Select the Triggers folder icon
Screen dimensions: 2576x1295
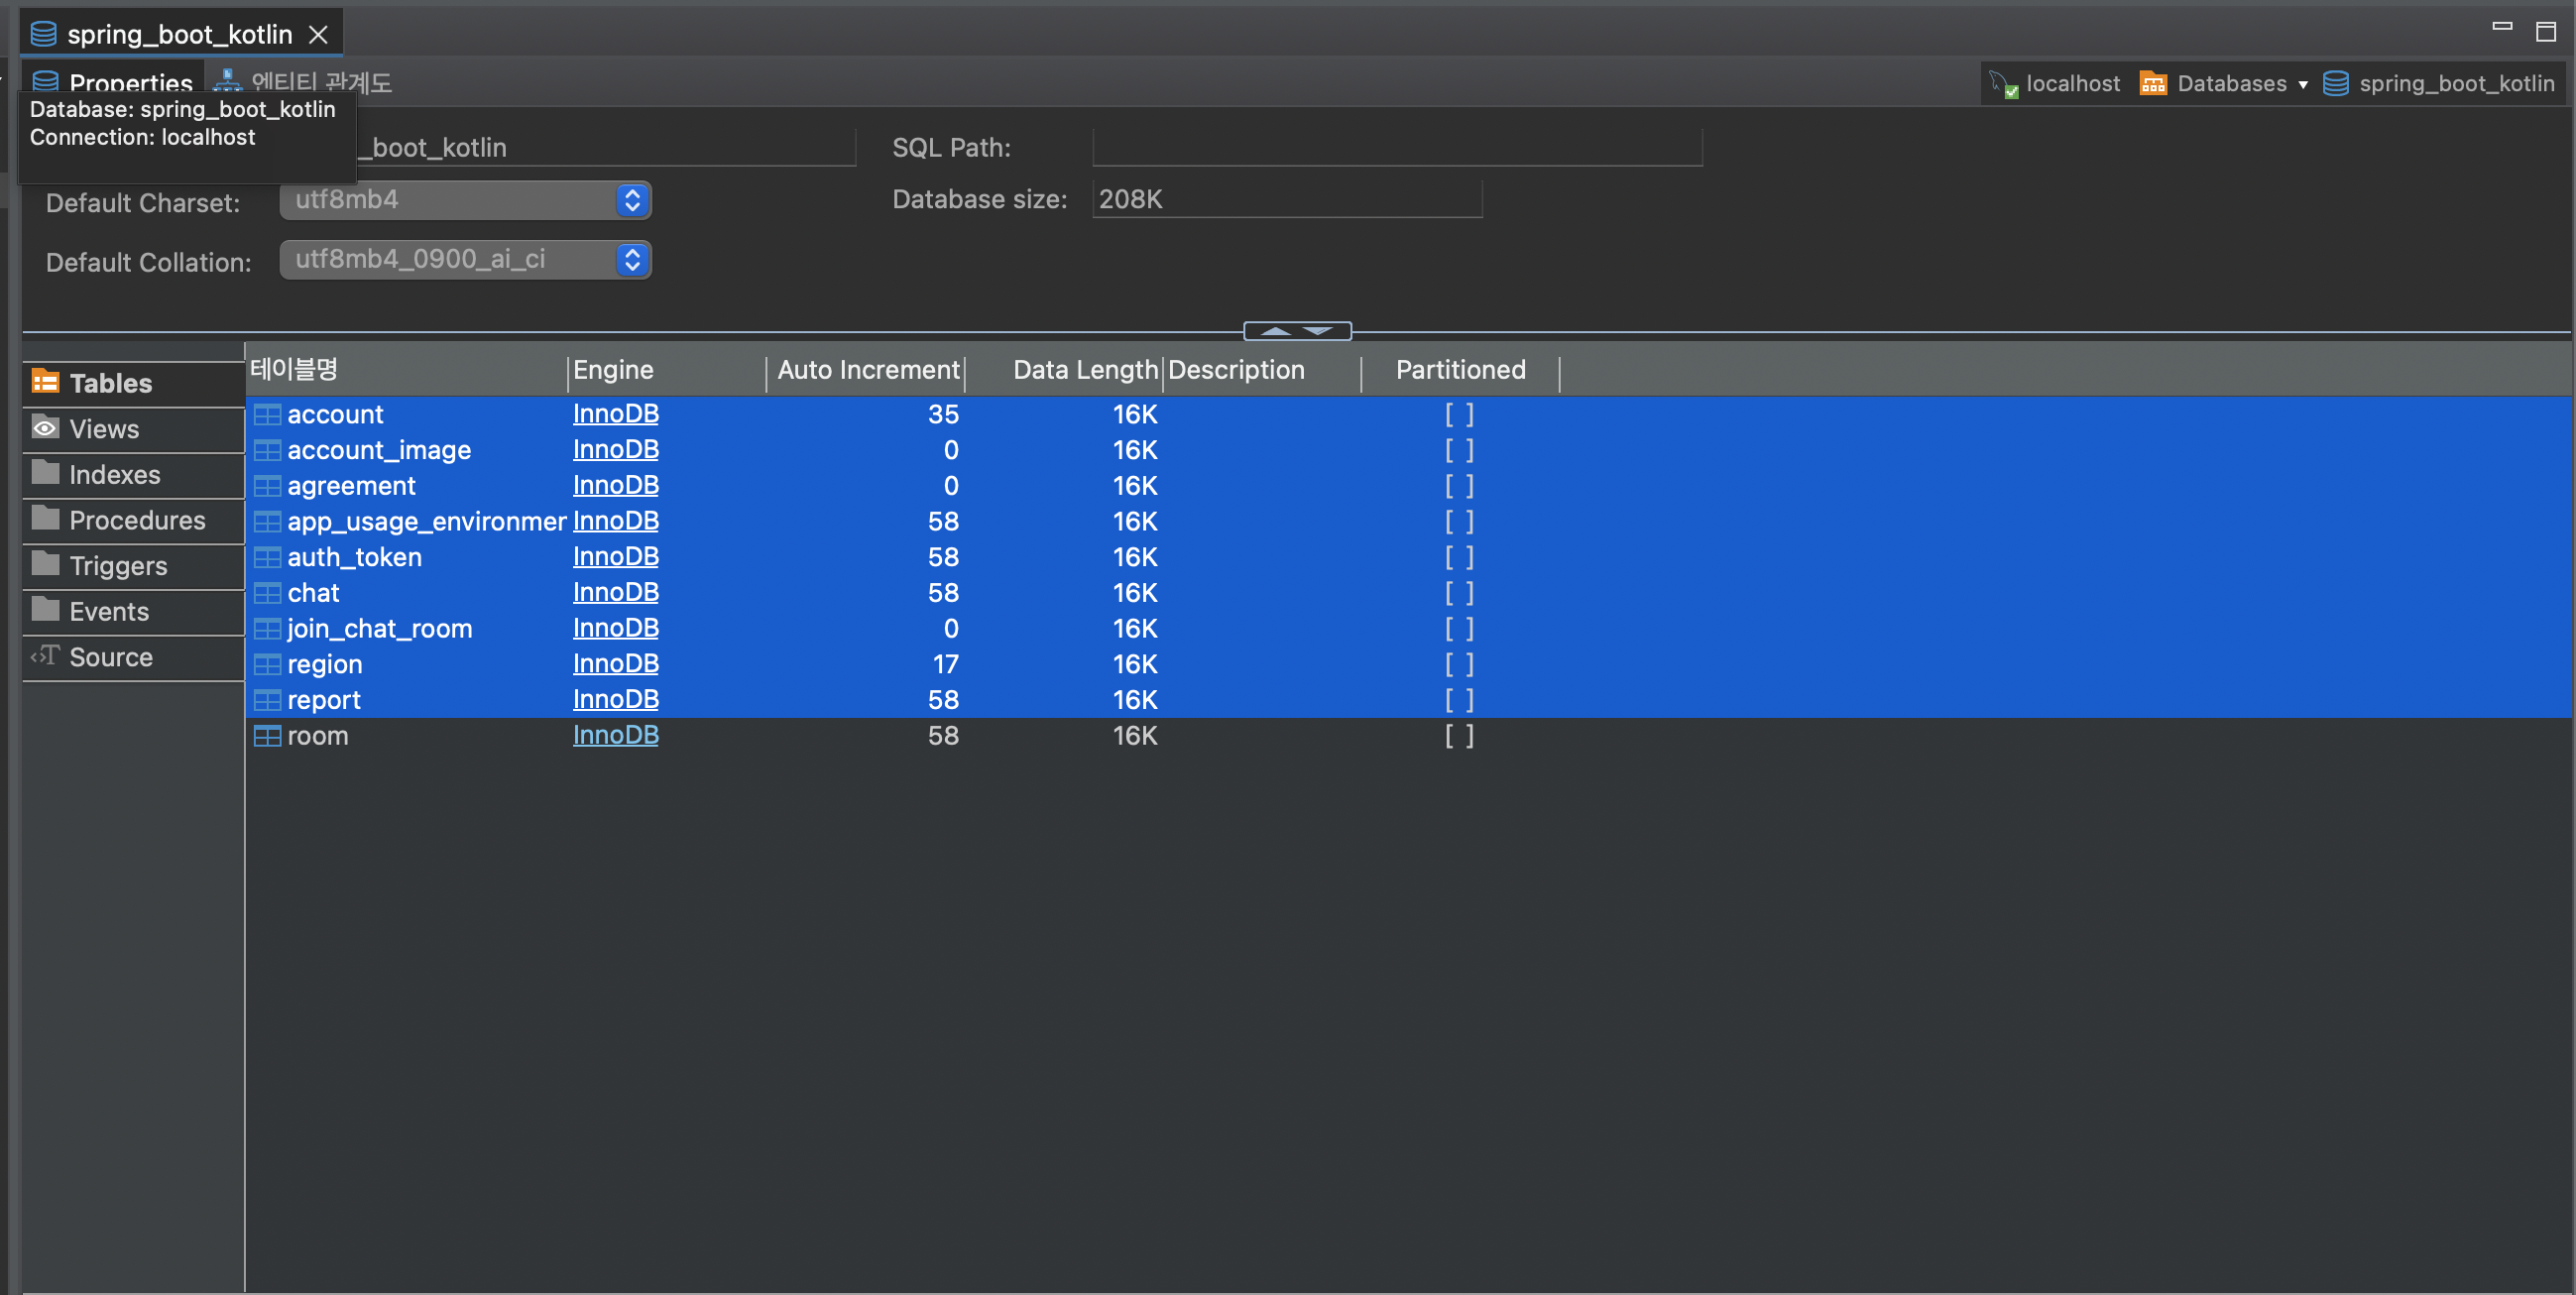click(x=45, y=565)
